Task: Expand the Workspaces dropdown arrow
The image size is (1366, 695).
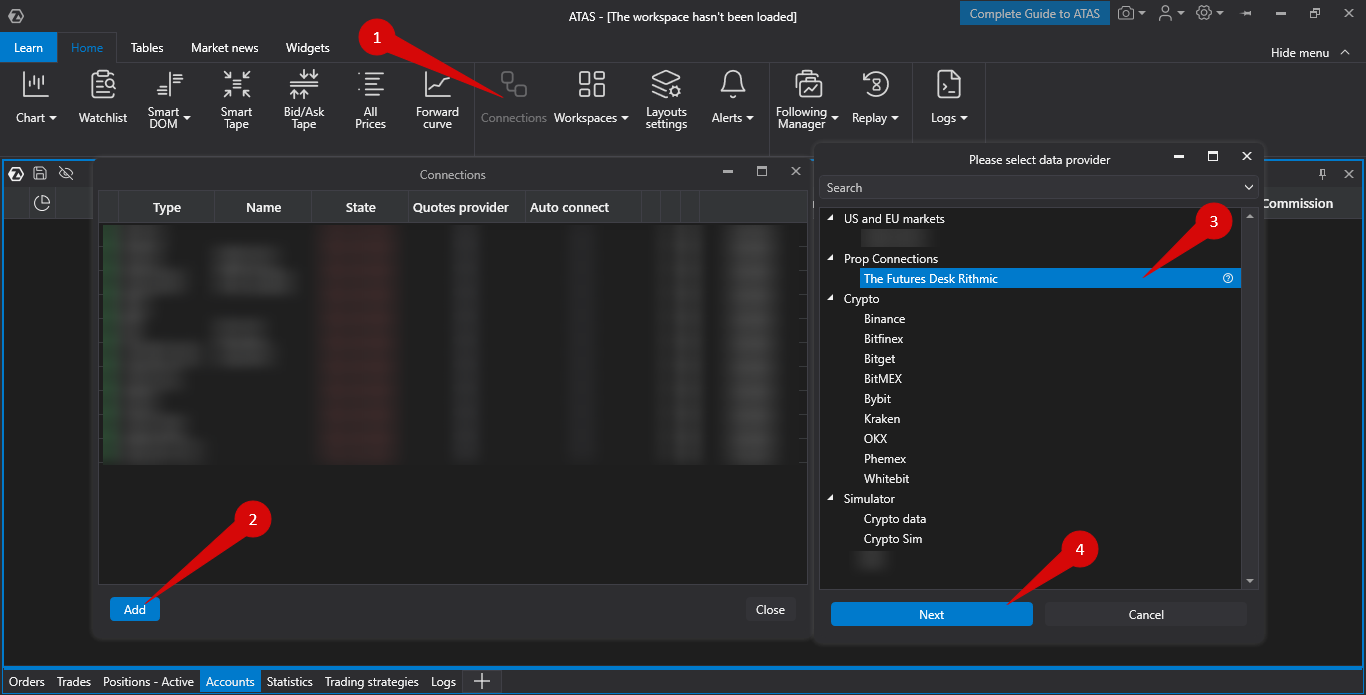Action: click(625, 118)
